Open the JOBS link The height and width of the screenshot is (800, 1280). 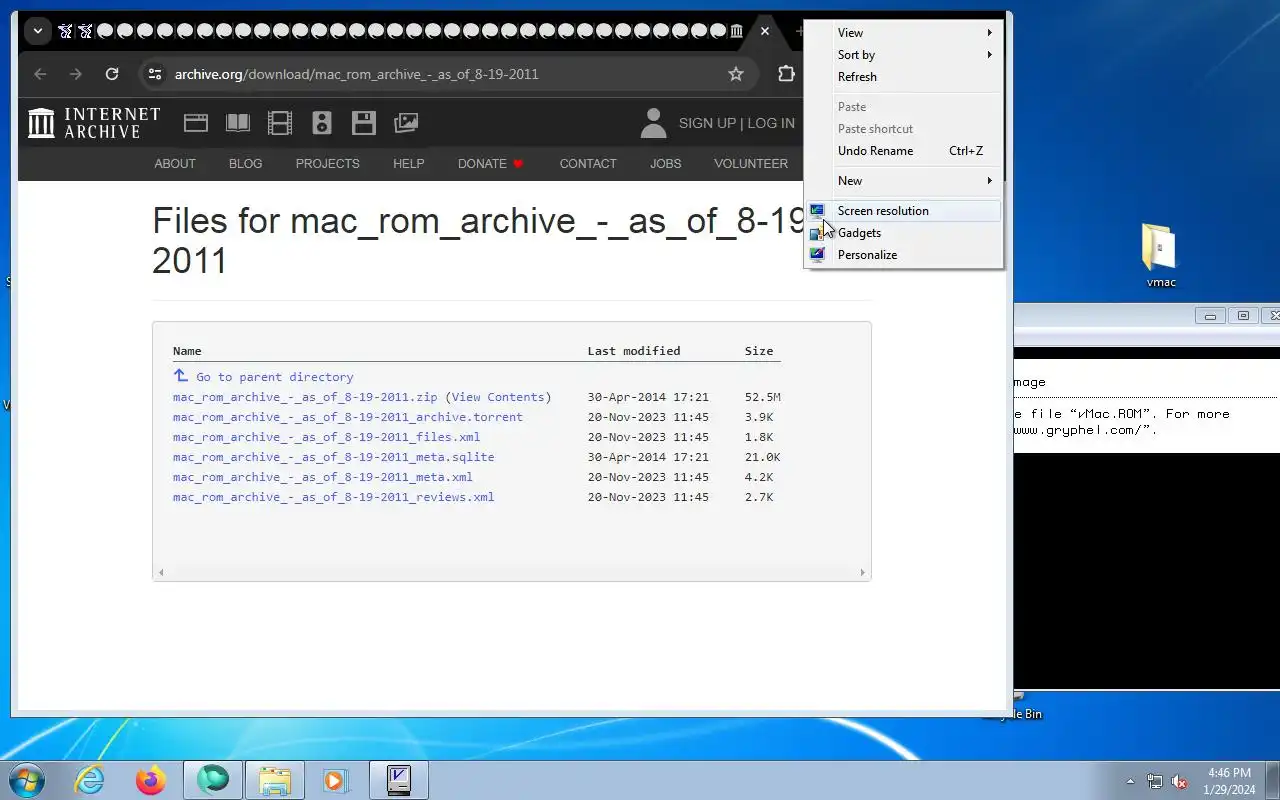(665, 163)
